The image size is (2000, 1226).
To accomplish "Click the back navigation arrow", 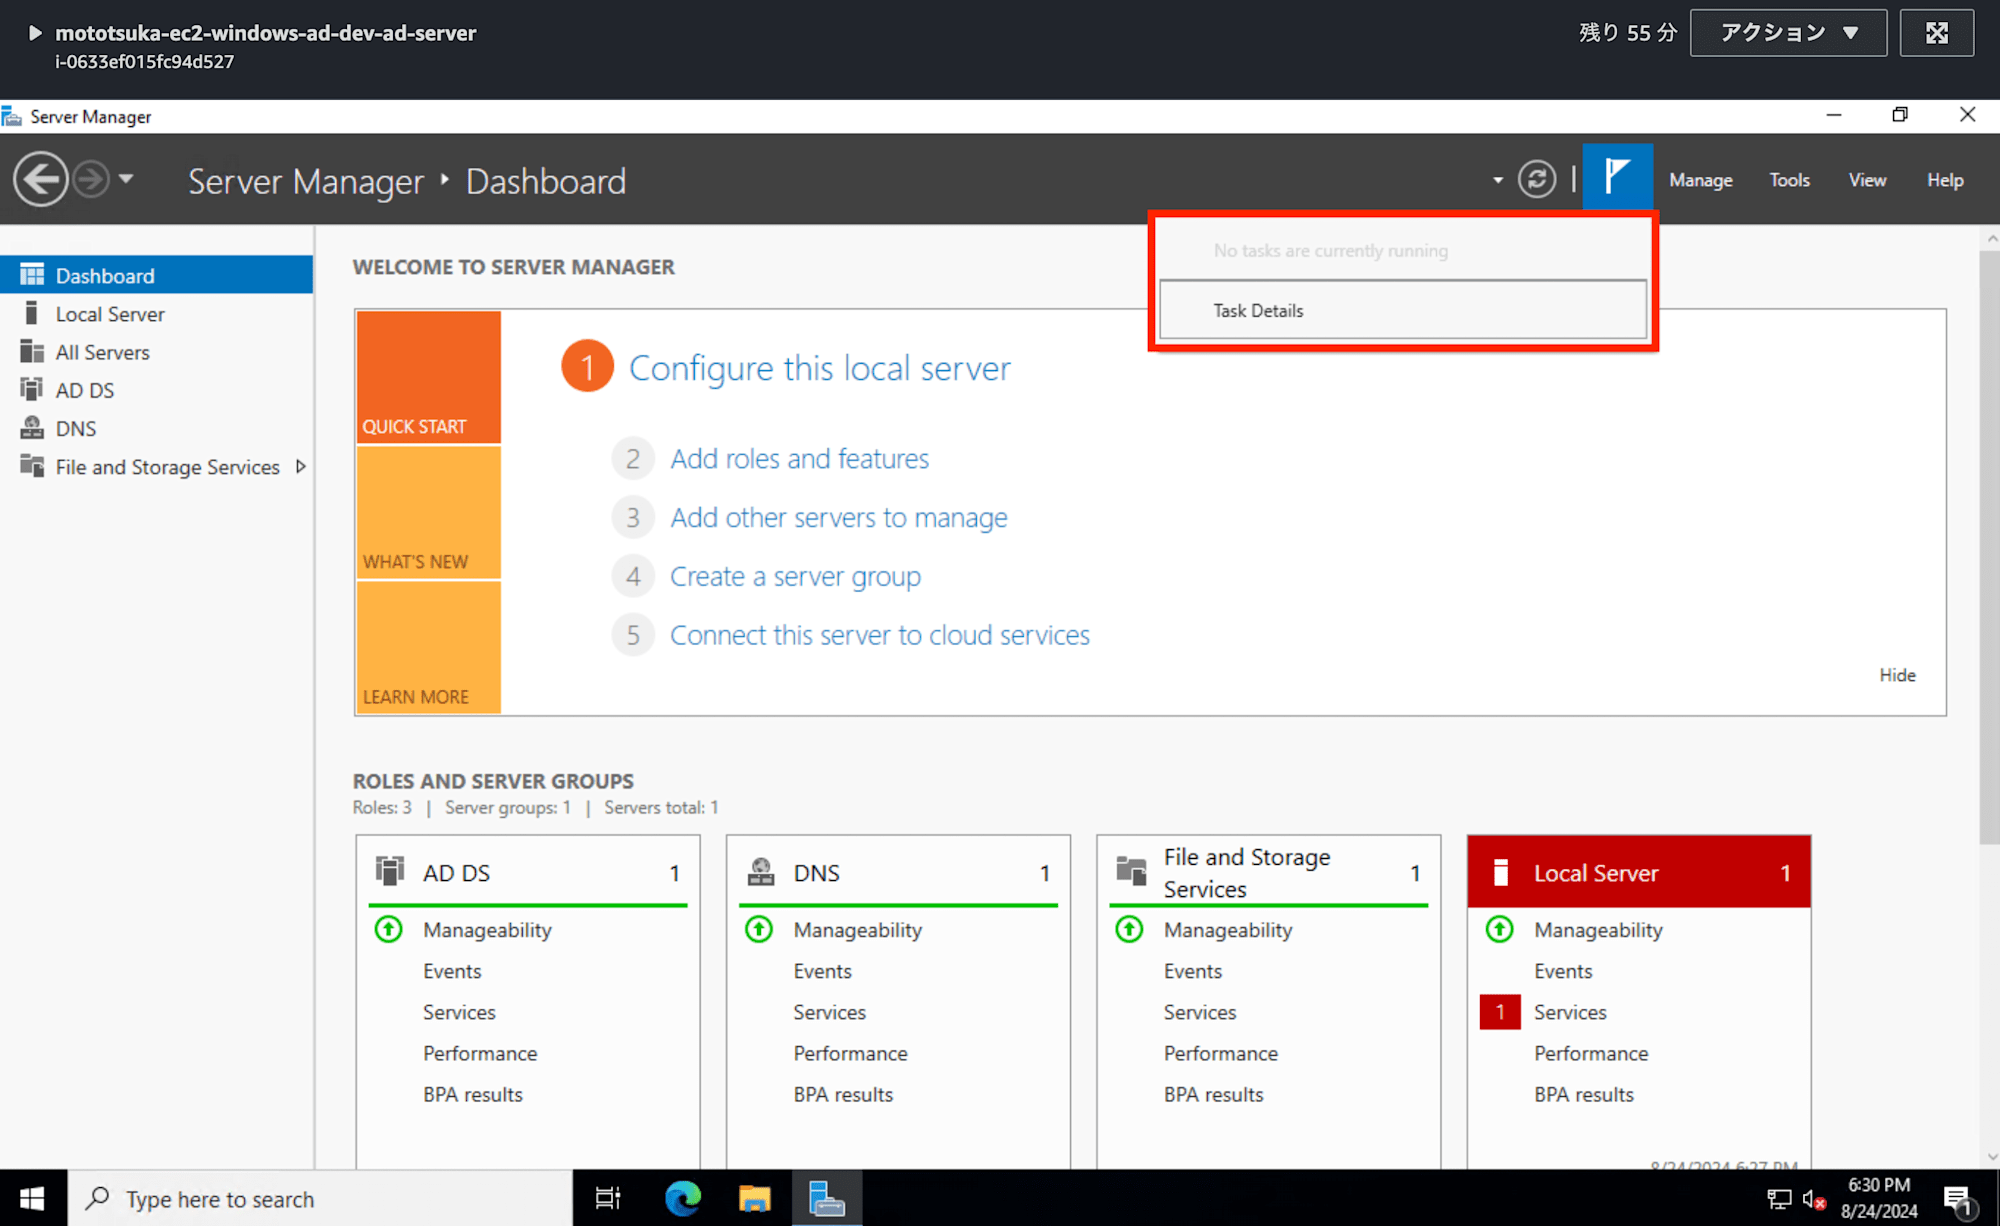I will pyautogui.click(x=41, y=180).
